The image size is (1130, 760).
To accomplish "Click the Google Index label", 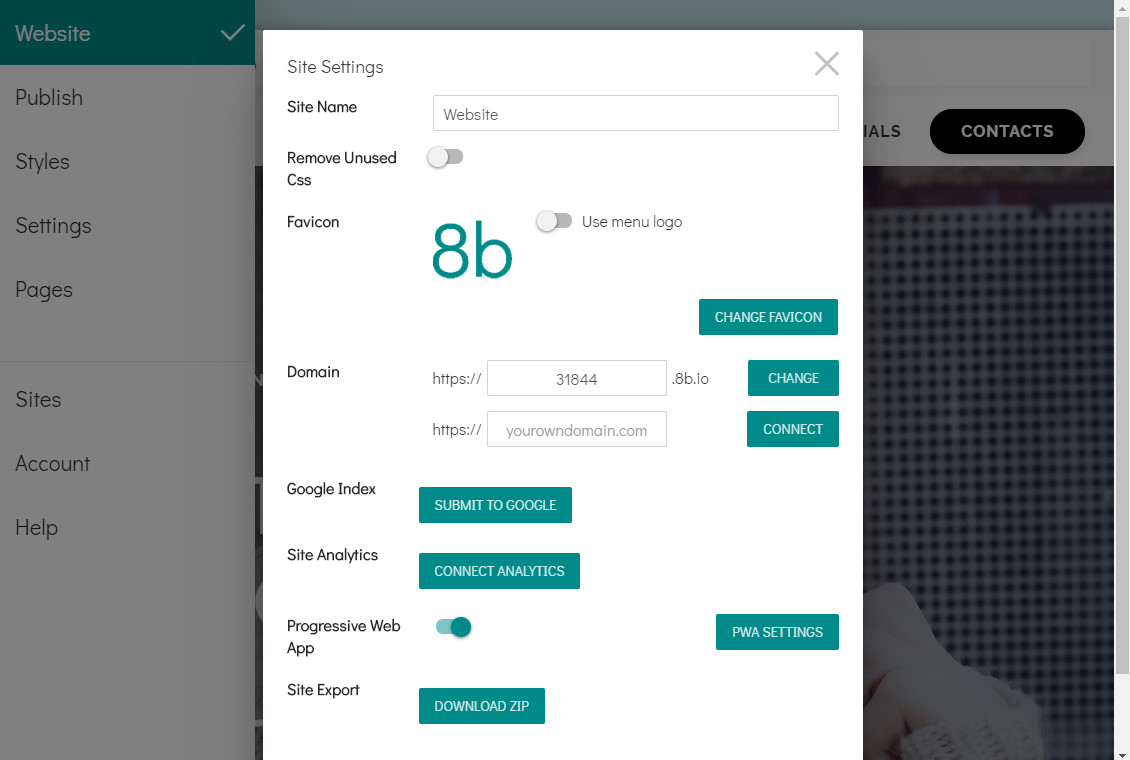I will coord(332,489).
